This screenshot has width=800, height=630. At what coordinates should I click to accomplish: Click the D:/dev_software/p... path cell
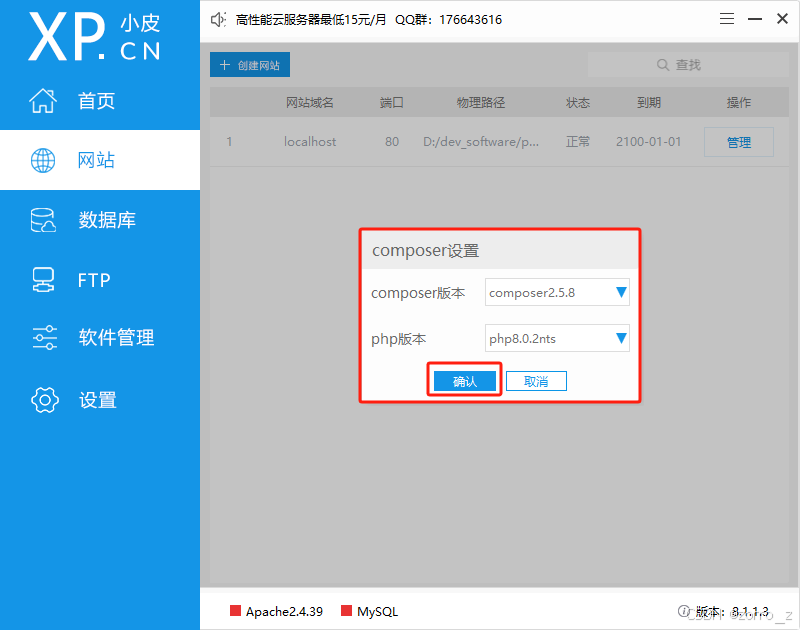[481, 142]
